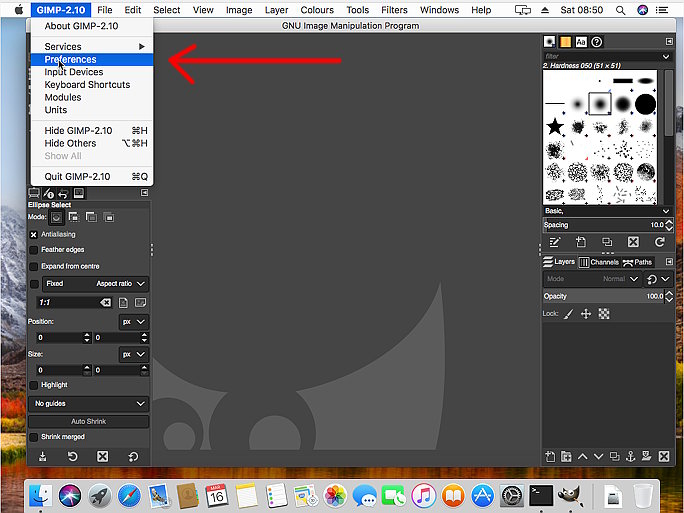Select the star brush thumbnail
Screen dimensions: 684x513
pyautogui.click(x=555, y=127)
